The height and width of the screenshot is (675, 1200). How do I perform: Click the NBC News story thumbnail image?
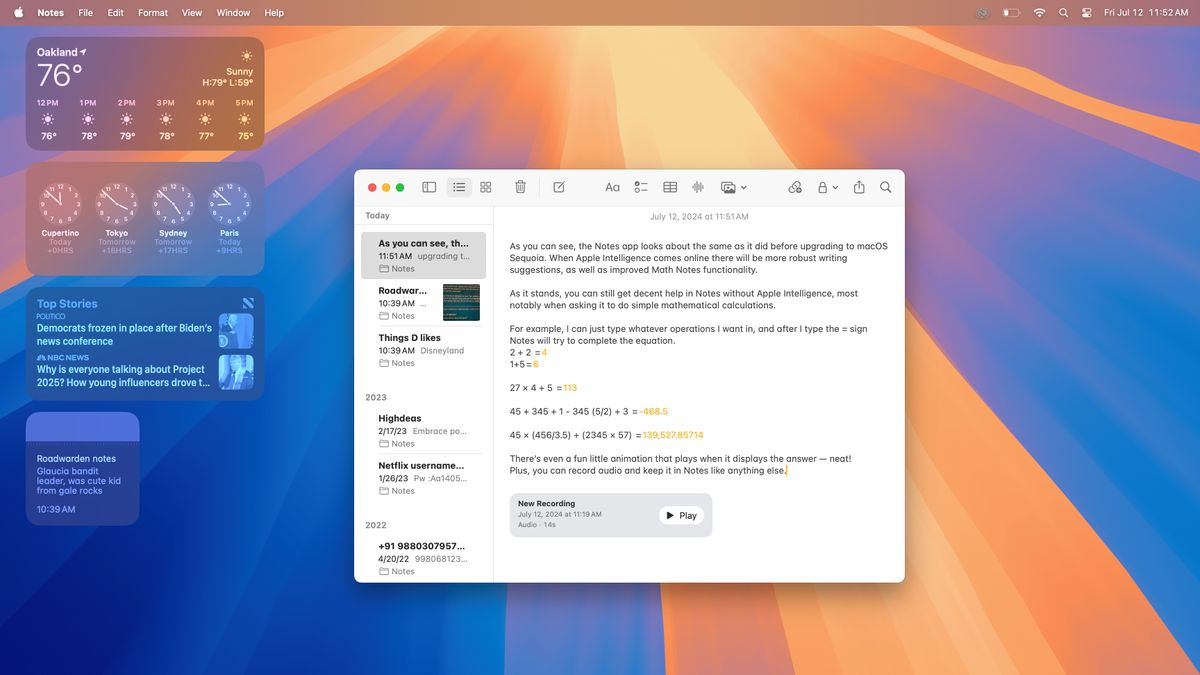(236, 372)
